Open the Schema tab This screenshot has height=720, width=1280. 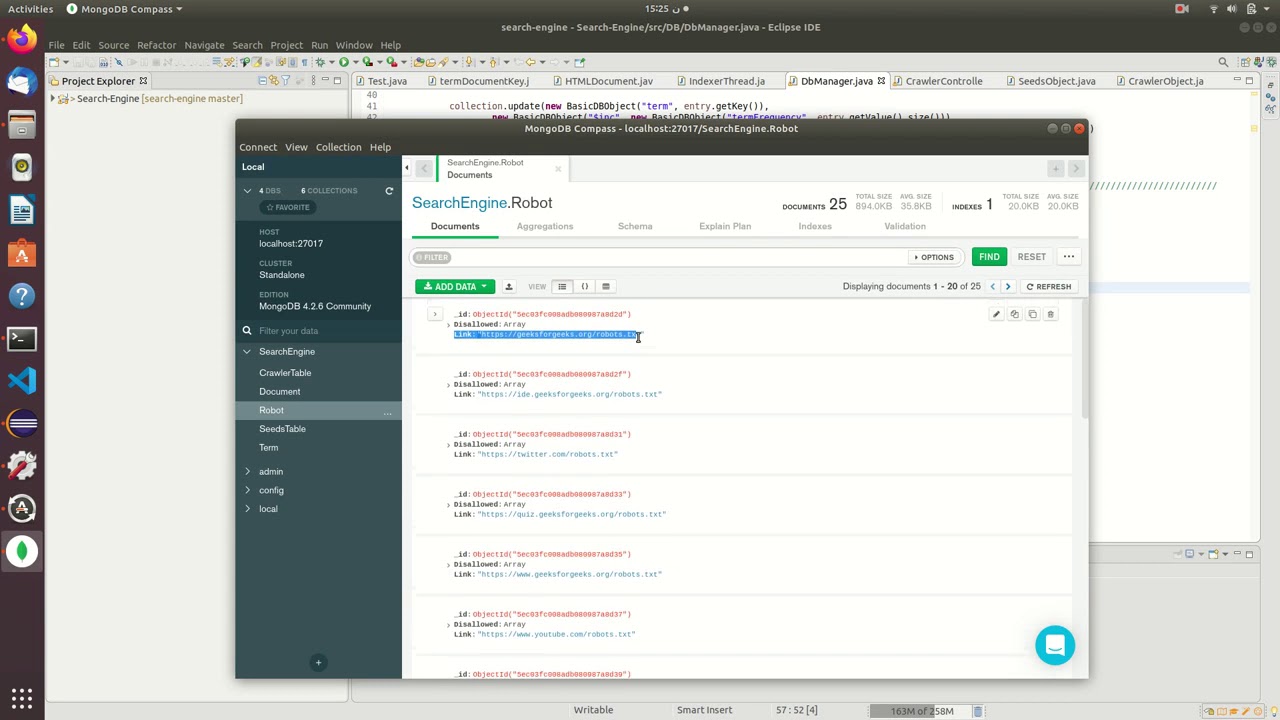click(635, 226)
